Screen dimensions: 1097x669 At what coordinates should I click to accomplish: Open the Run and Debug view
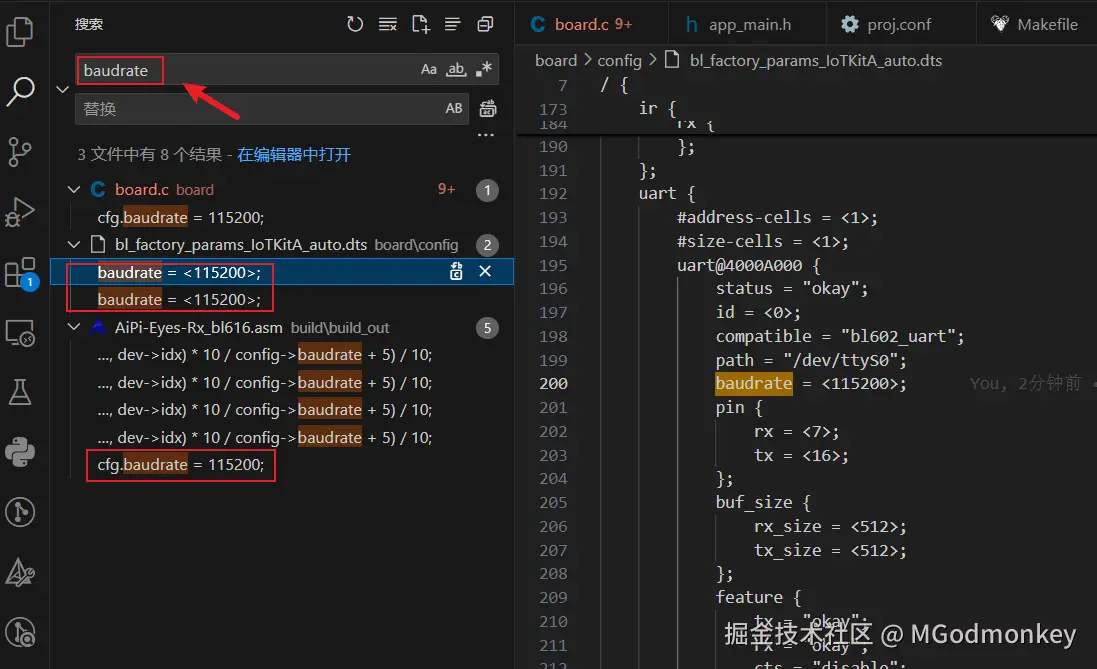tap(20, 212)
